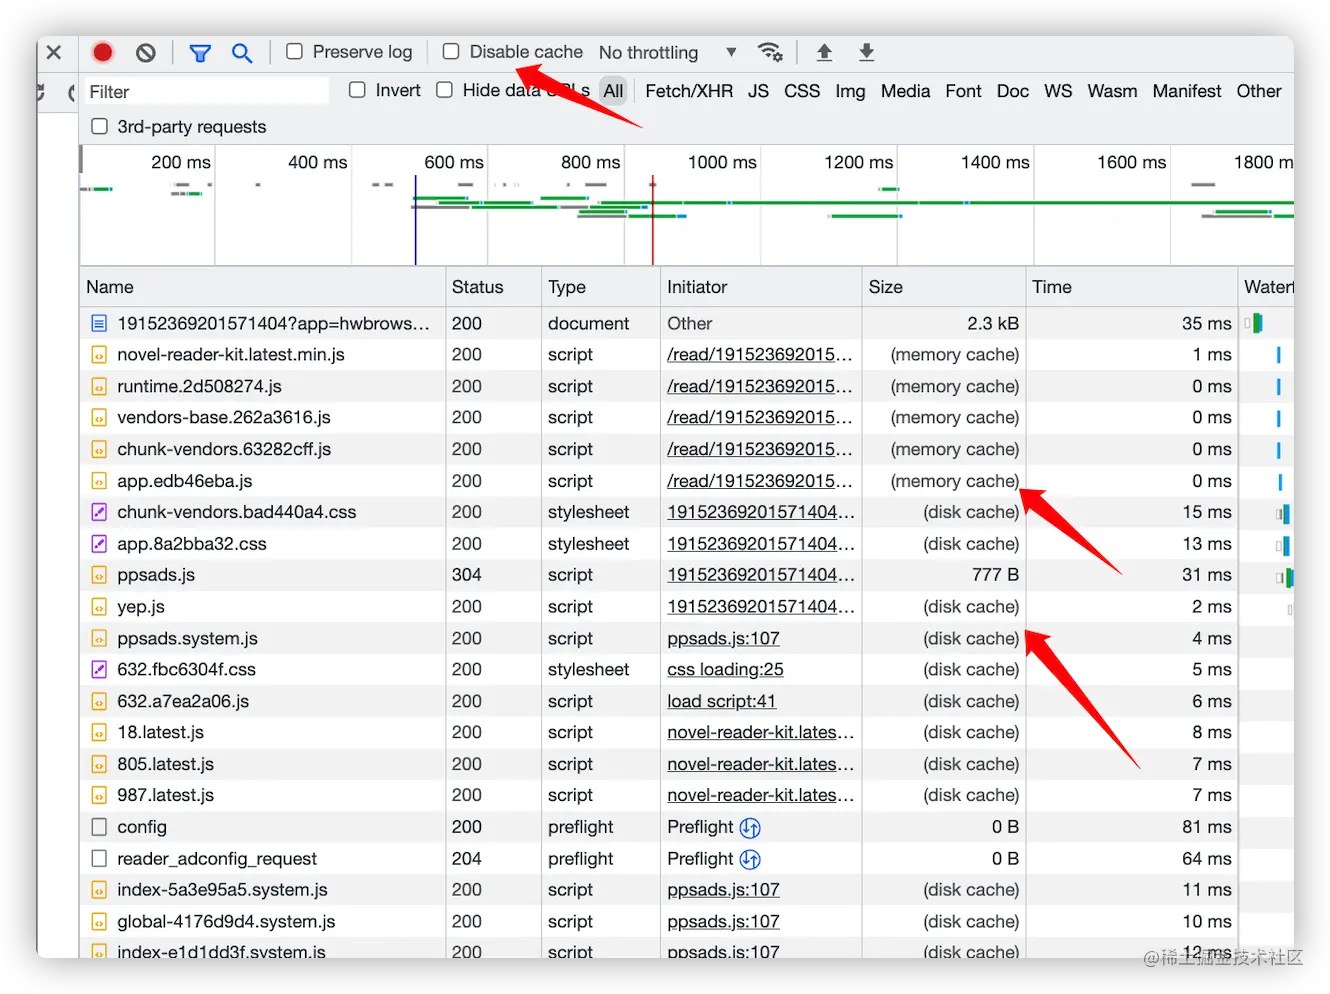The height and width of the screenshot is (994, 1330).
Task: Sort by the Name column header
Action: click(x=262, y=287)
